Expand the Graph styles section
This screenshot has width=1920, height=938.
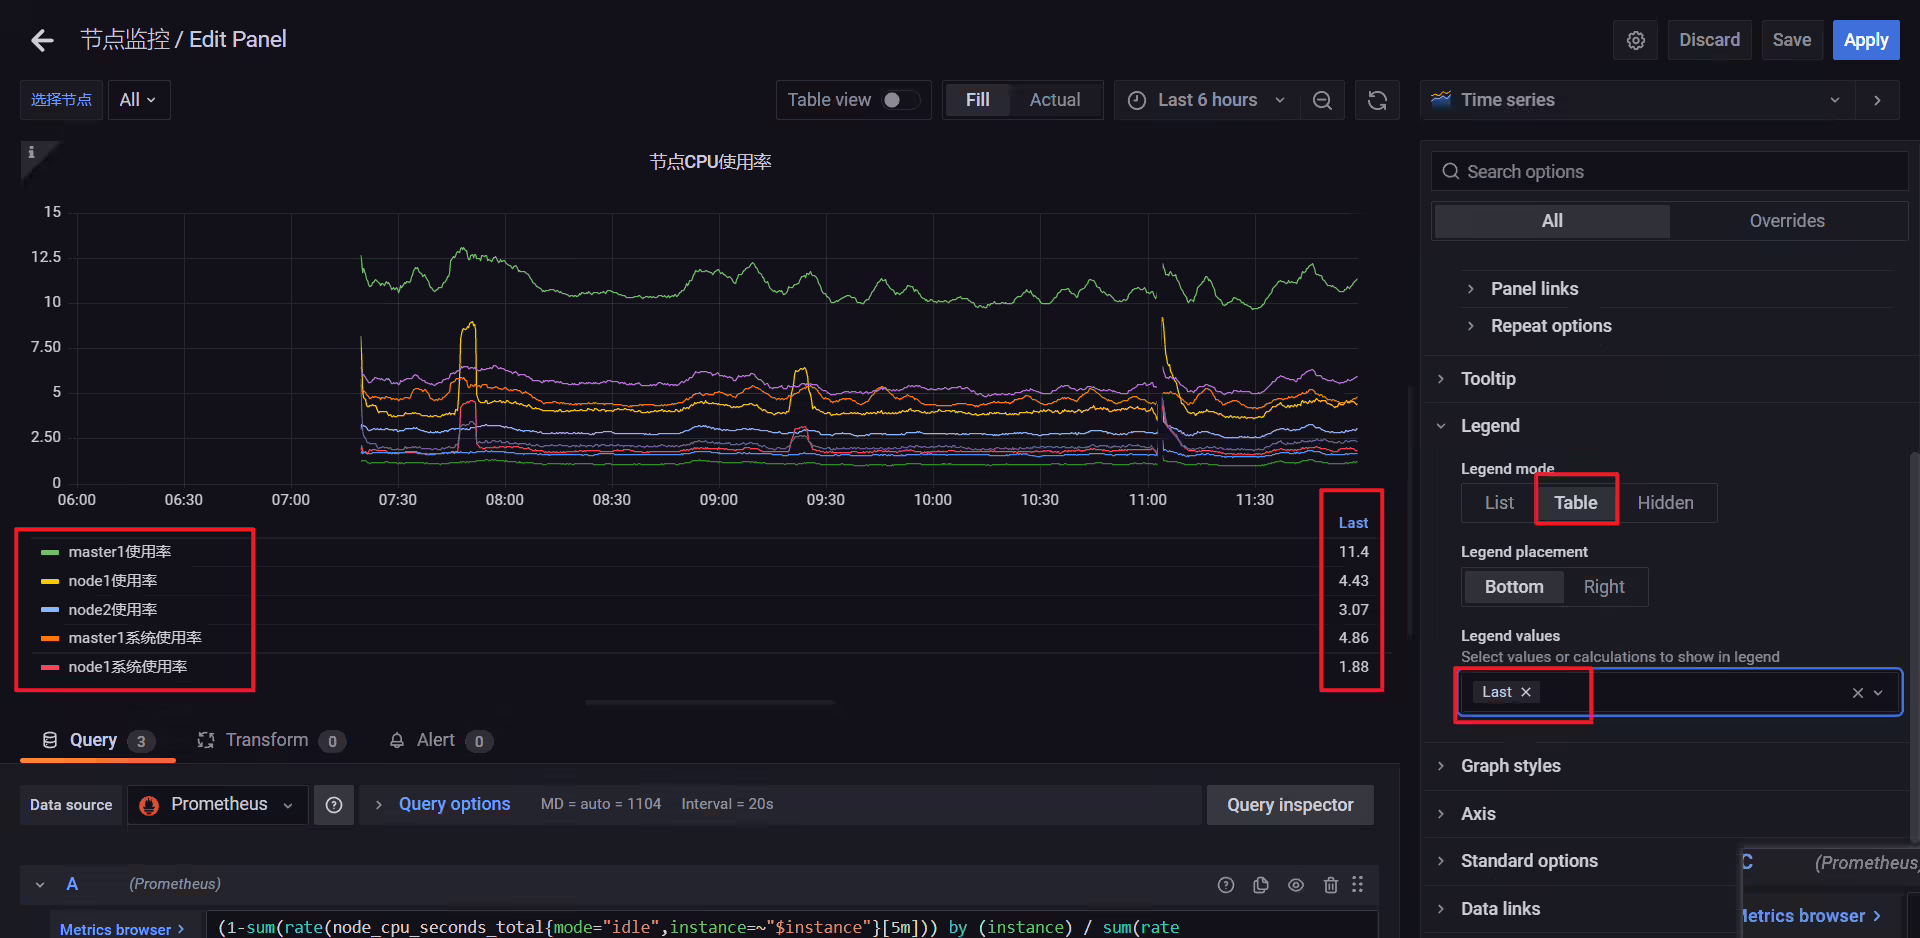pos(1510,766)
